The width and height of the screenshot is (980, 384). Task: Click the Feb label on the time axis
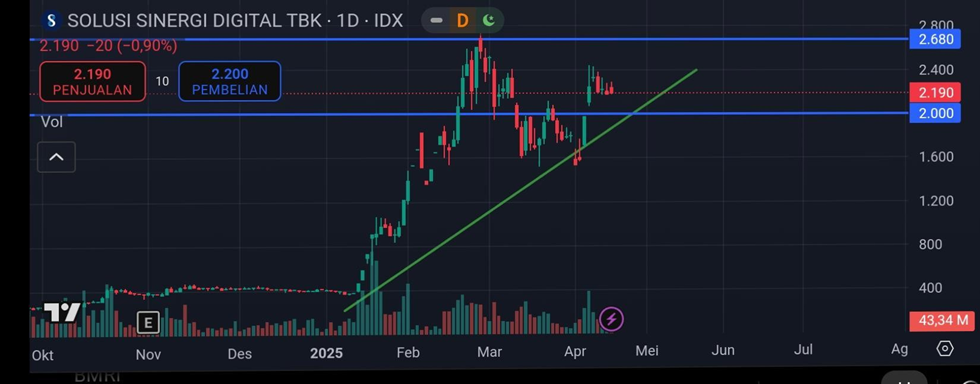coord(408,353)
